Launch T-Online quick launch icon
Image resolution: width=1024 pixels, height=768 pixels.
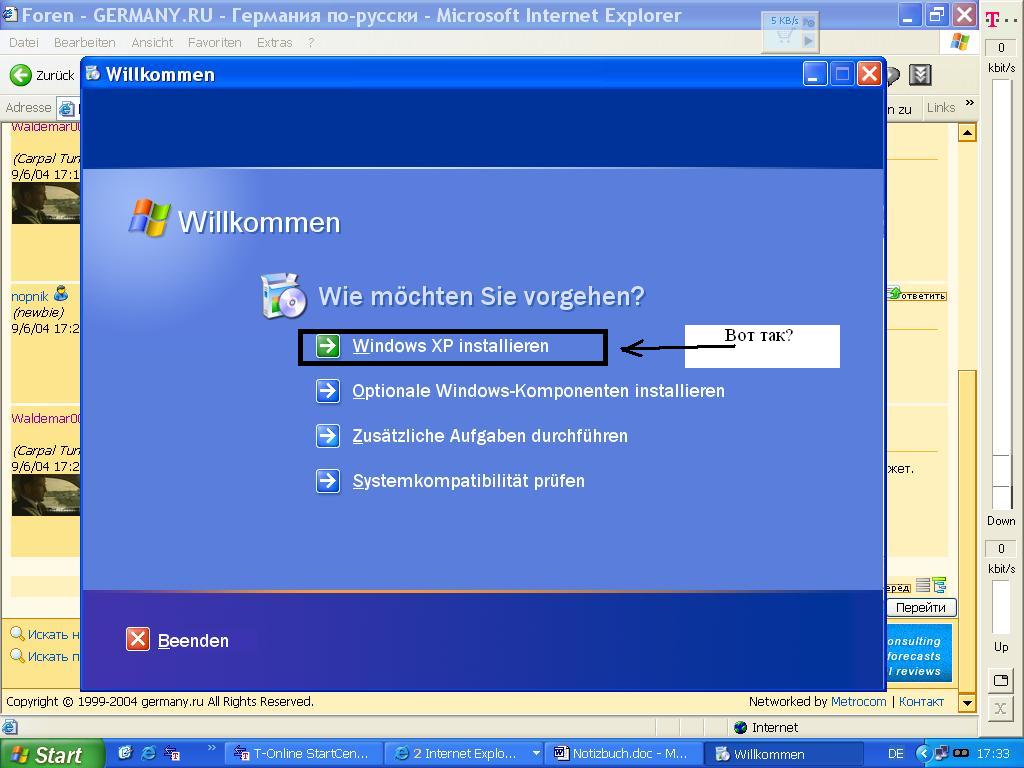point(172,753)
